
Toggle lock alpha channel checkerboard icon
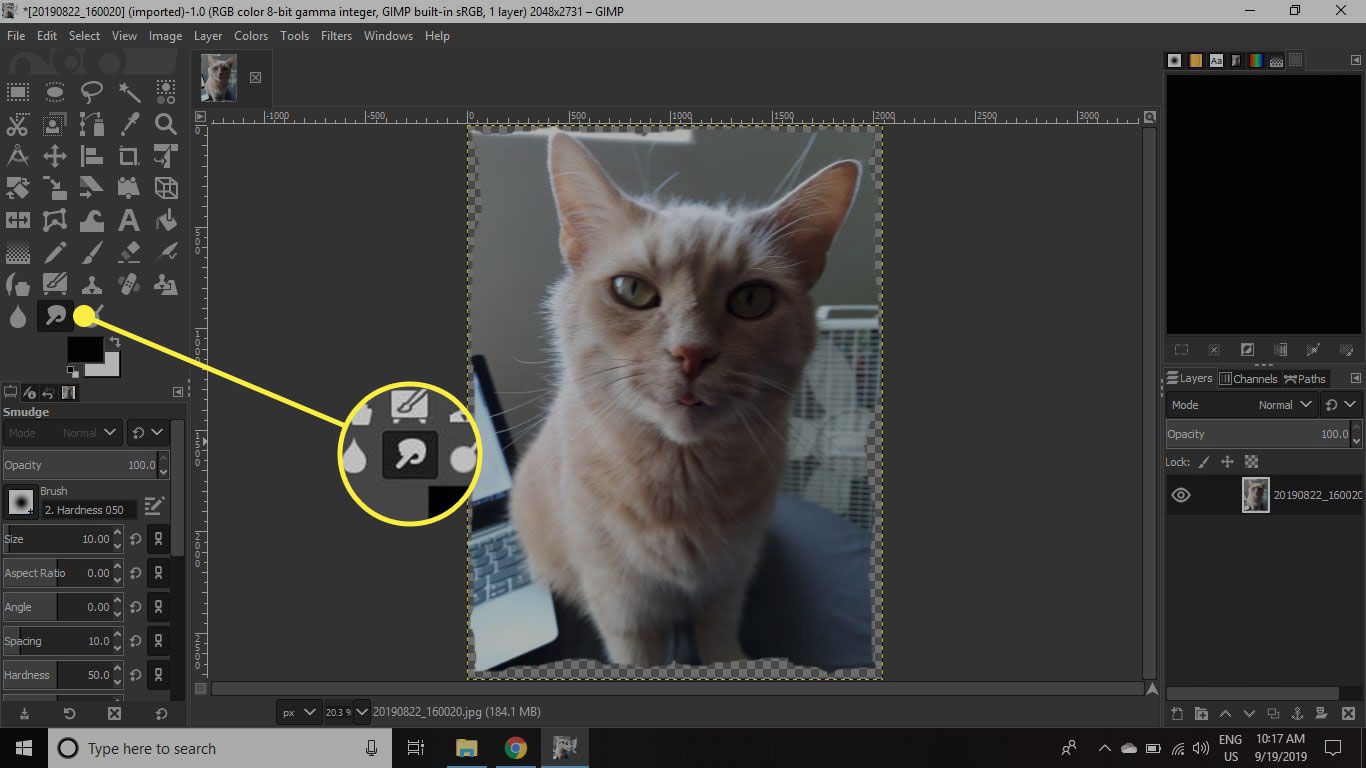1251,462
